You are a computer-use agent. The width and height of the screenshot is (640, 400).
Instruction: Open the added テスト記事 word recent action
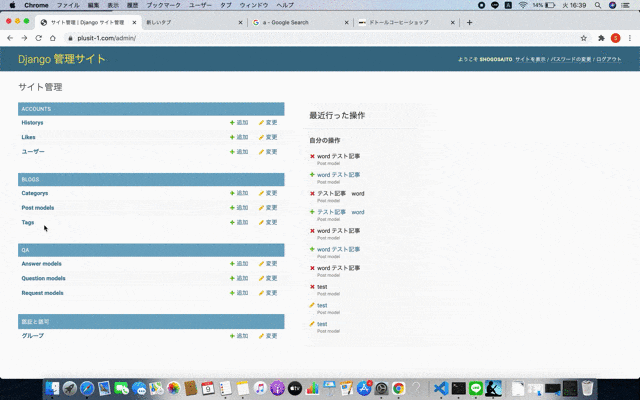(341, 212)
